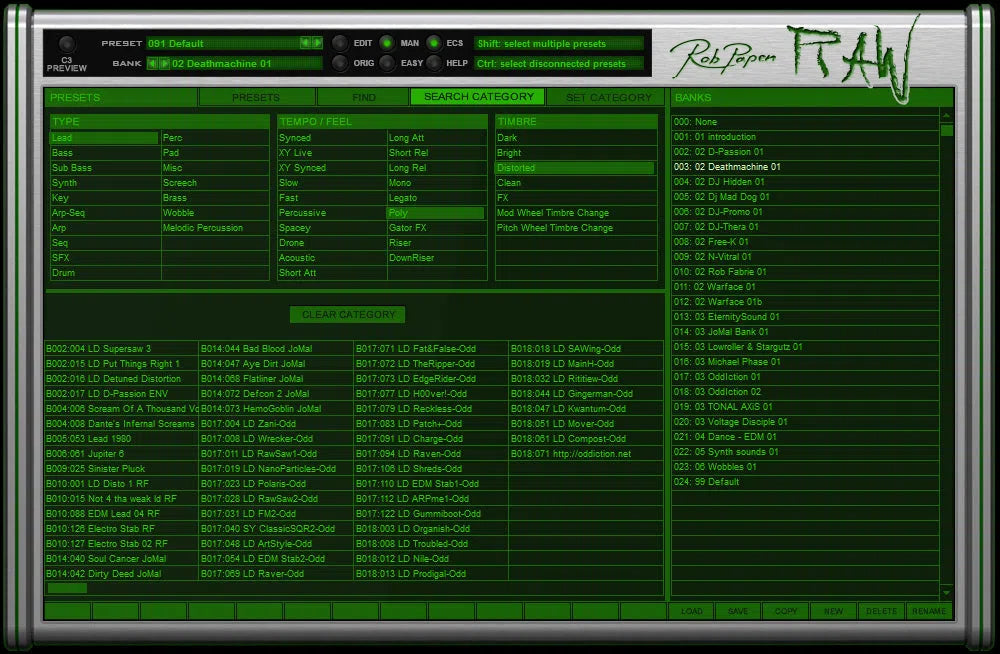This screenshot has width=1000, height=654.
Task: Open HELP via the round icon
Action: tap(432, 63)
